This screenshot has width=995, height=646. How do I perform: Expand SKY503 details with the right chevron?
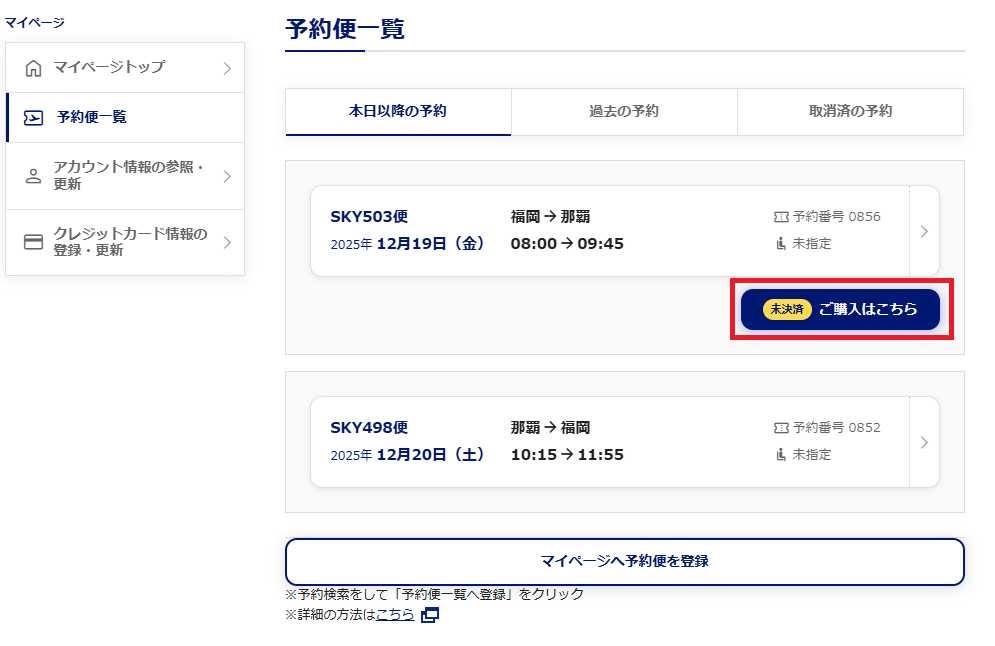923,231
